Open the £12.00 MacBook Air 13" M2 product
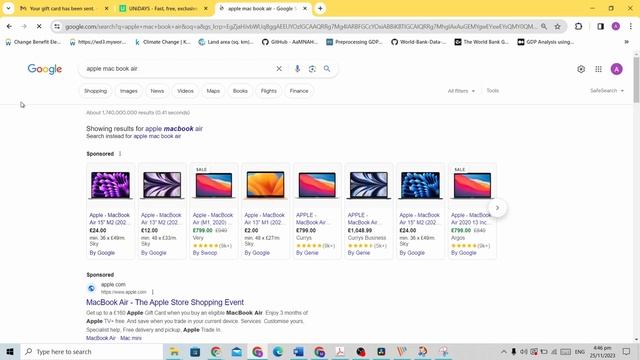 162,211
